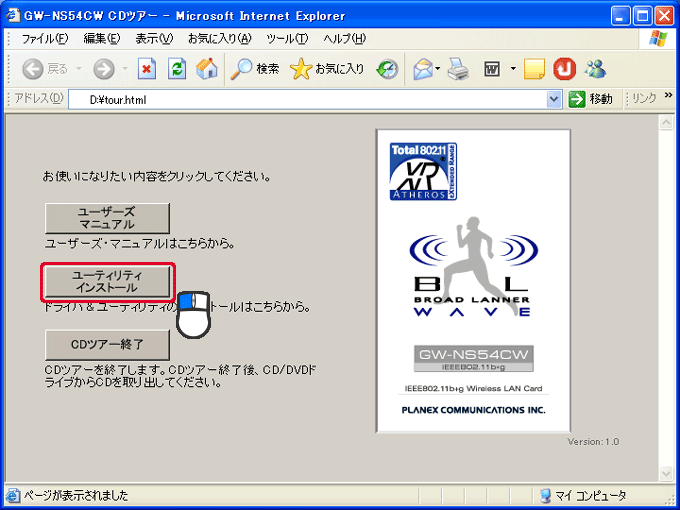Minimize the Internet Explorer window
Screen dimensions: 680x510
(x=620, y=16)
